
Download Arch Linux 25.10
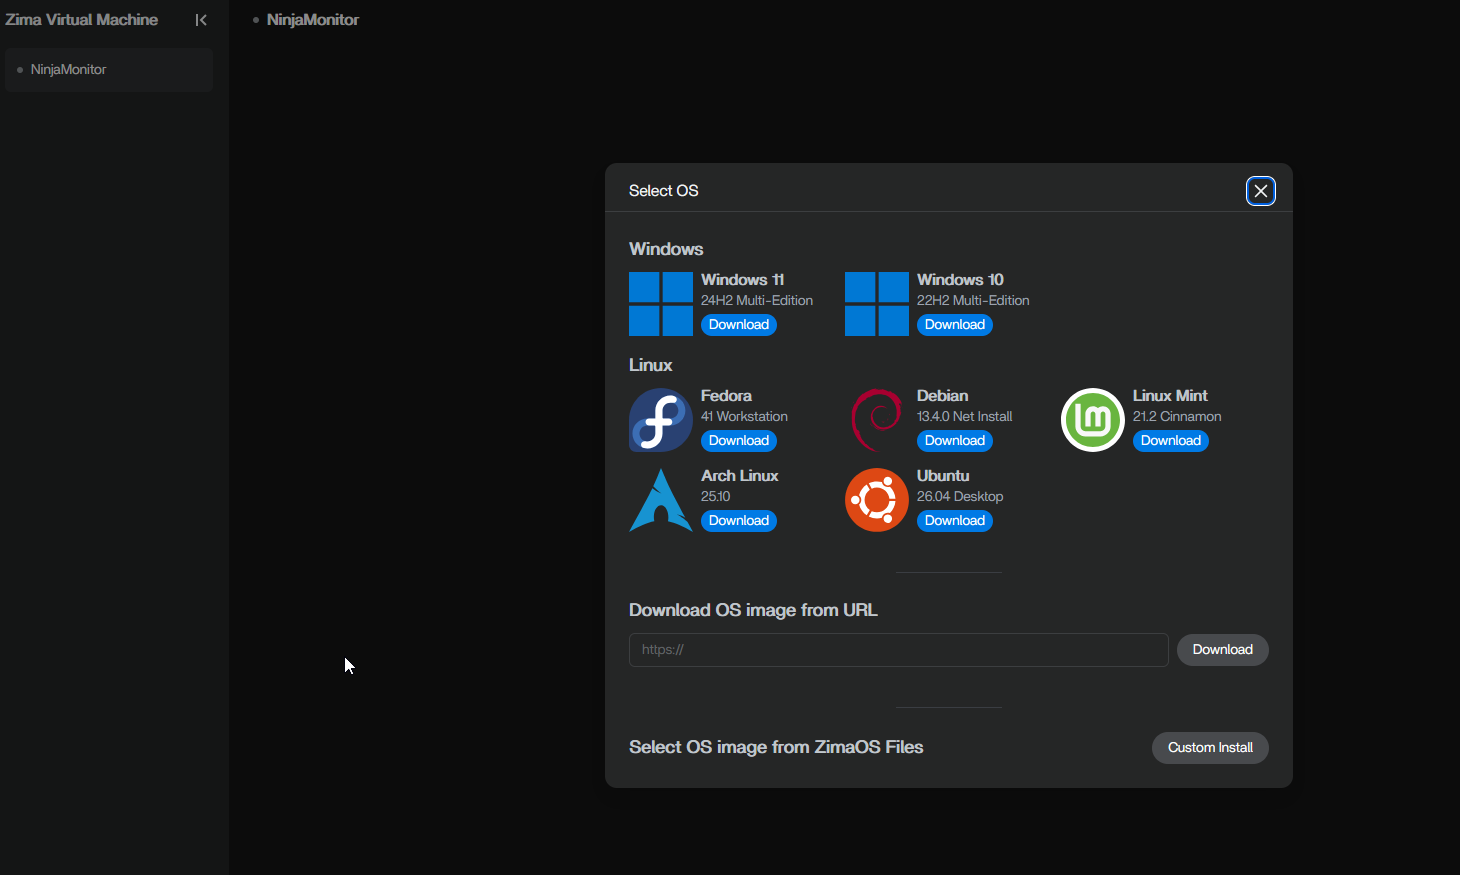pos(739,521)
